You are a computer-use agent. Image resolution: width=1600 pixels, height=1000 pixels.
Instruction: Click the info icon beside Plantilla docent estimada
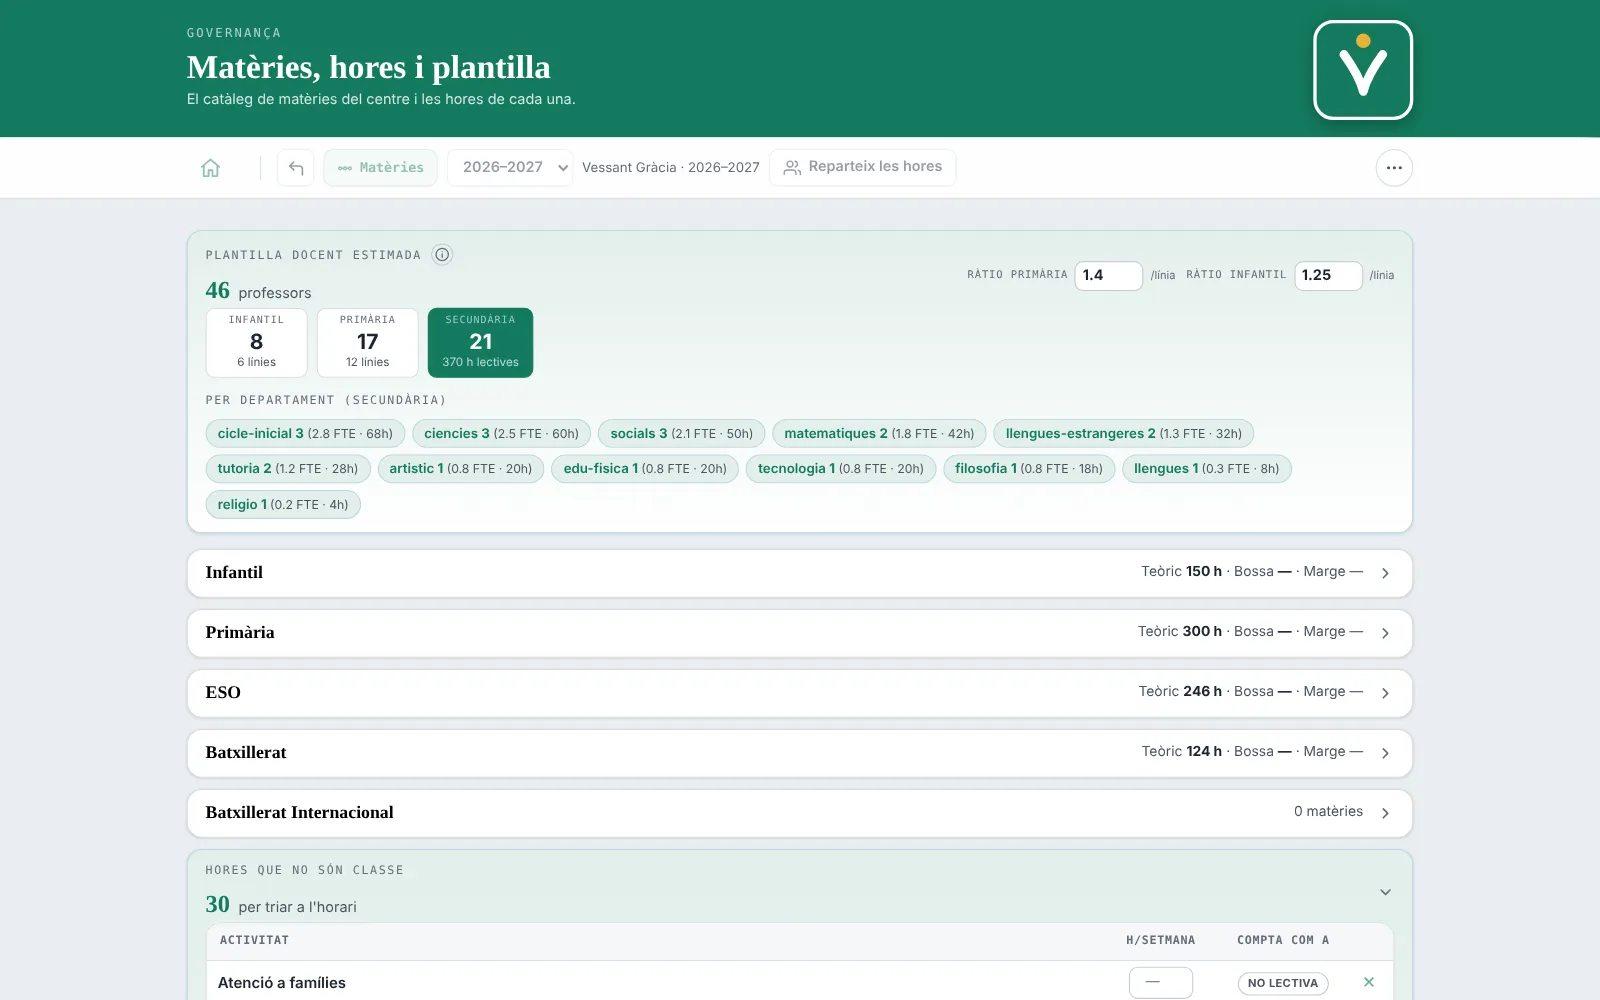[x=442, y=255]
